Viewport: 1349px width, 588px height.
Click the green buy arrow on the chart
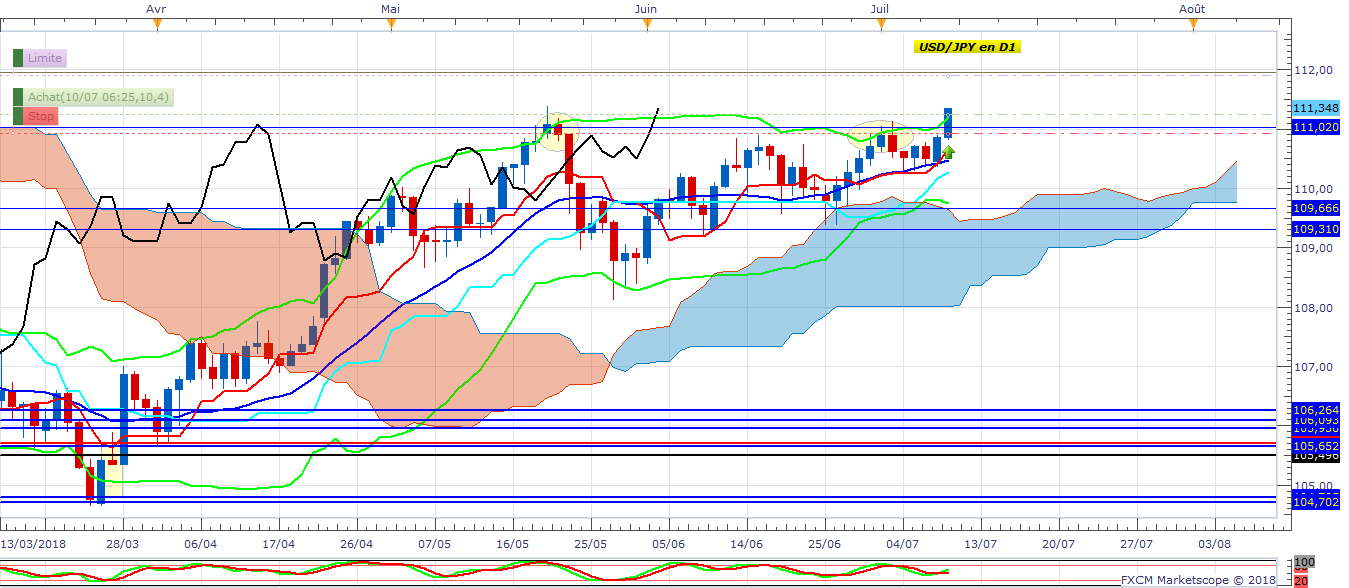pos(949,152)
